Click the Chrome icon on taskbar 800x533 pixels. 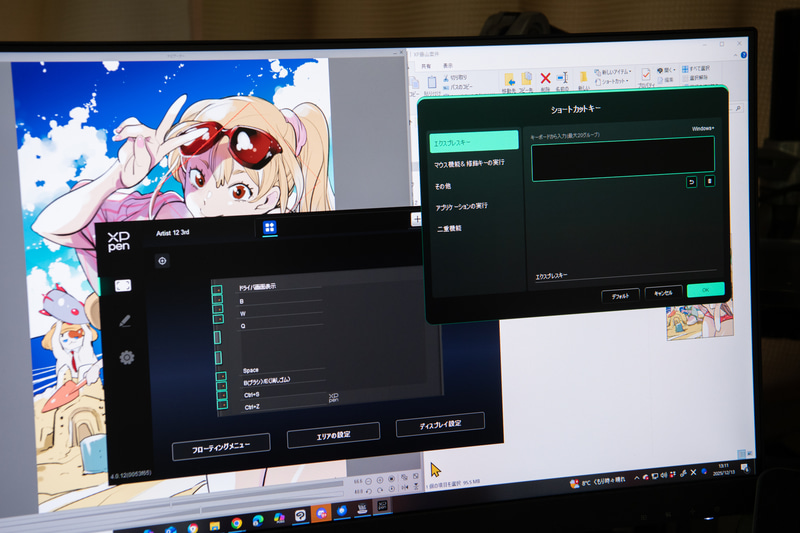point(236,523)
